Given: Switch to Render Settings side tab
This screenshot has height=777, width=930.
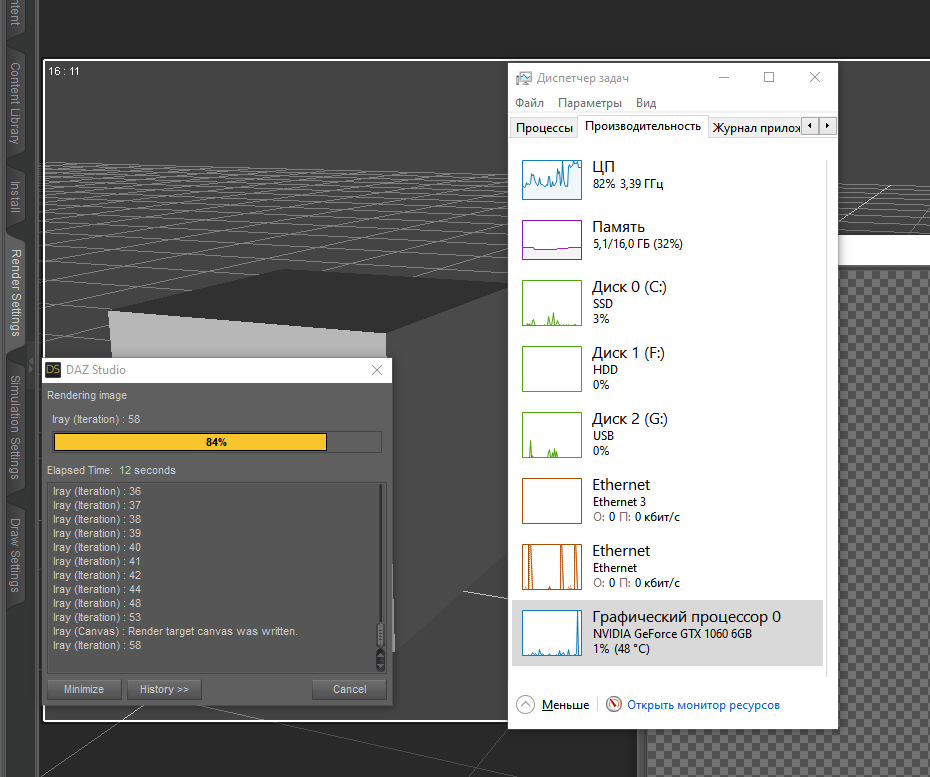Looking at the screenshot, I should 15,293.
